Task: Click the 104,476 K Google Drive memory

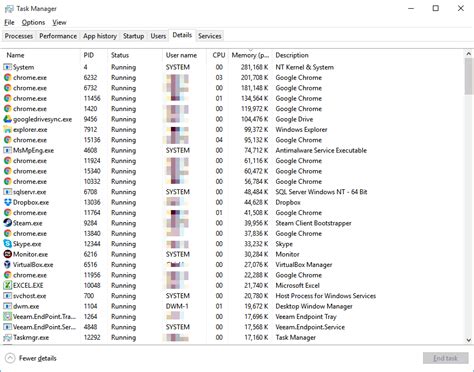Action: (x=254, y=119)
